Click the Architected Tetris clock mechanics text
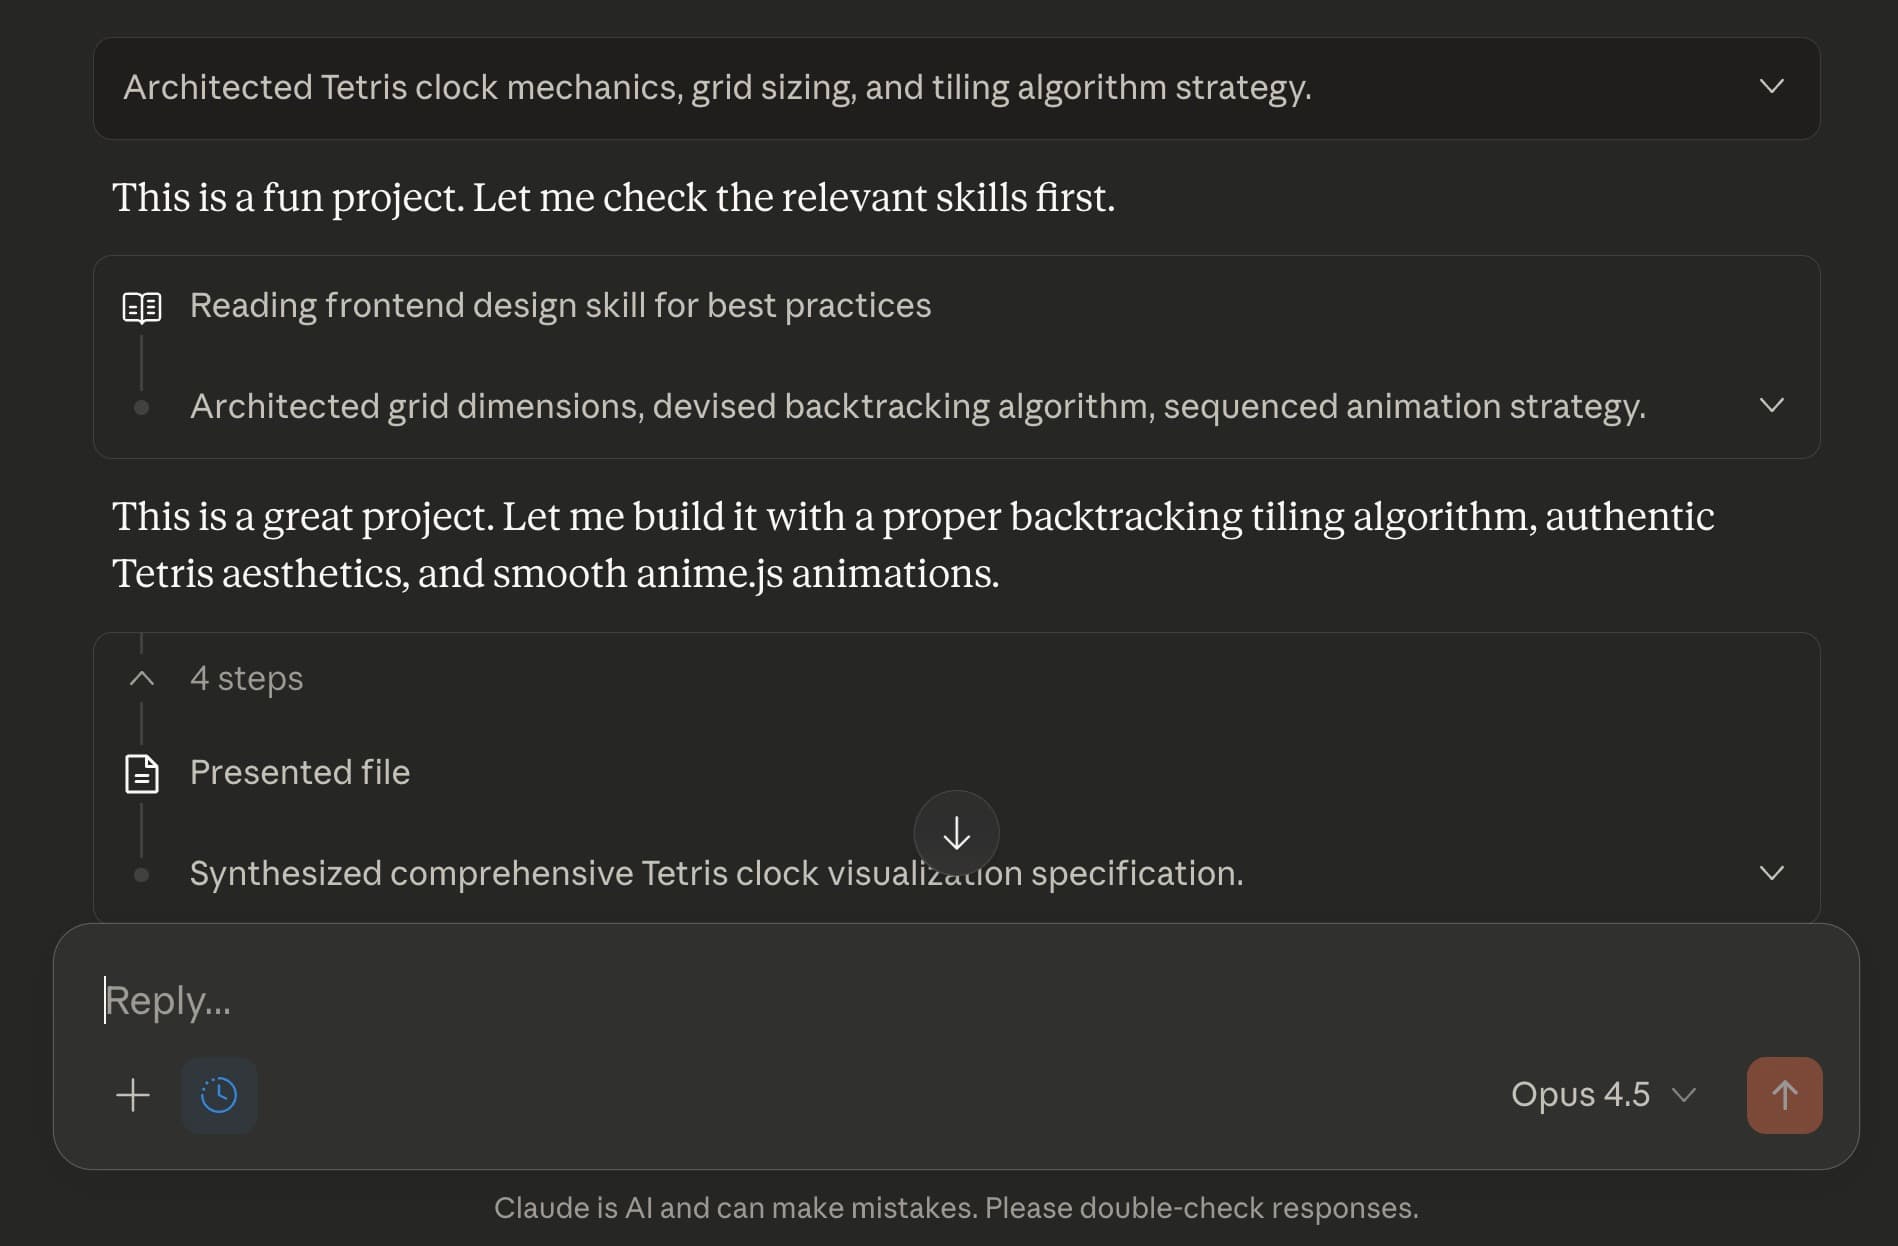This screenshot has width=1898, height=1246. 717,88
